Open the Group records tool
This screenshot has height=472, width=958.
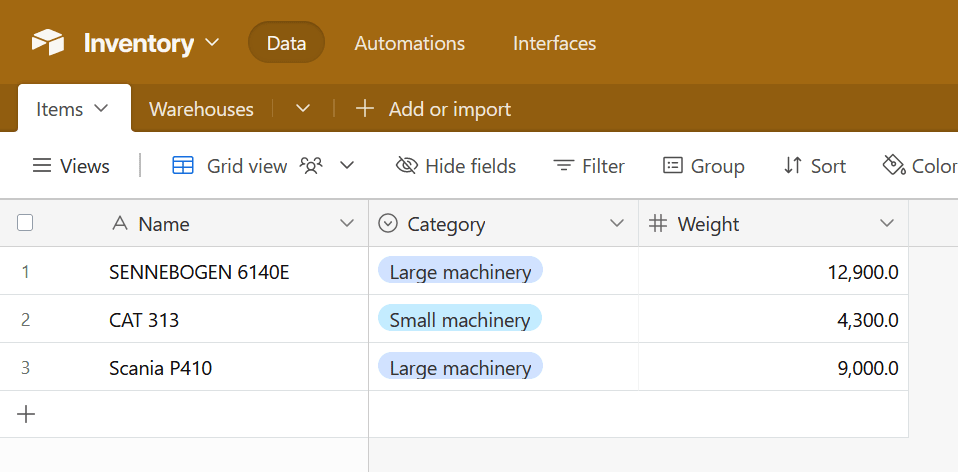704,166
